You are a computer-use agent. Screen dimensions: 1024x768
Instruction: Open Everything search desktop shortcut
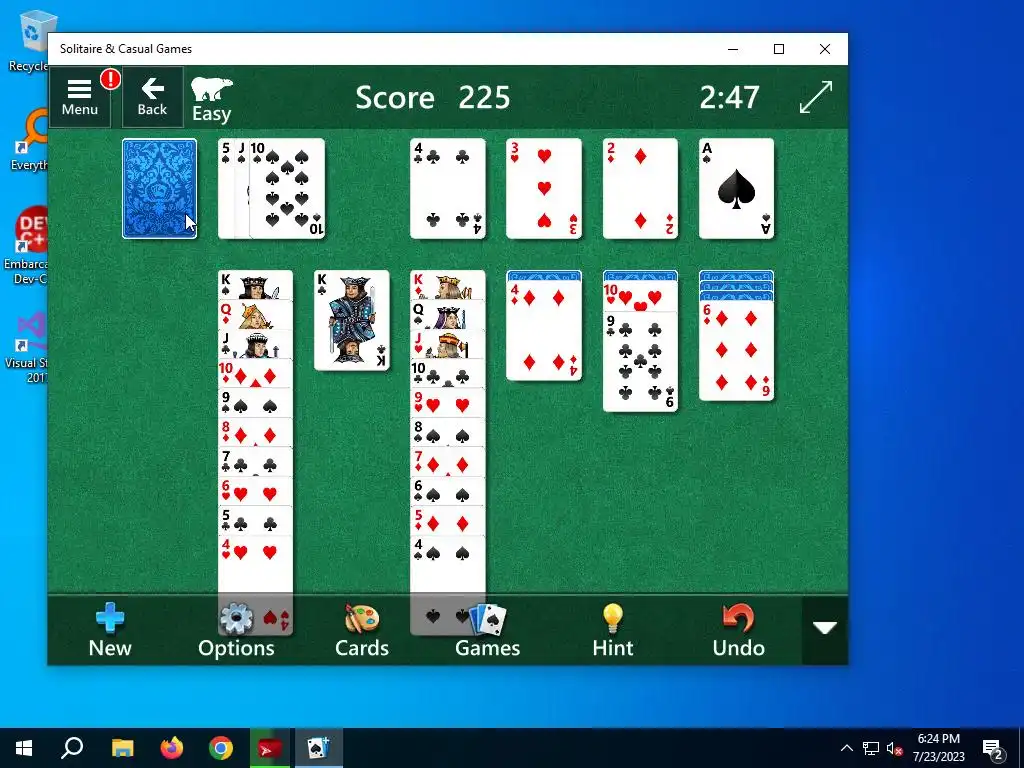(30, 140)
